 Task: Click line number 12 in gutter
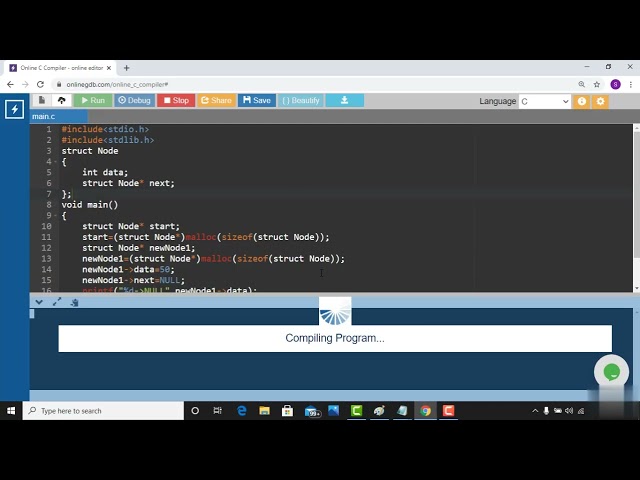point(47,248)
